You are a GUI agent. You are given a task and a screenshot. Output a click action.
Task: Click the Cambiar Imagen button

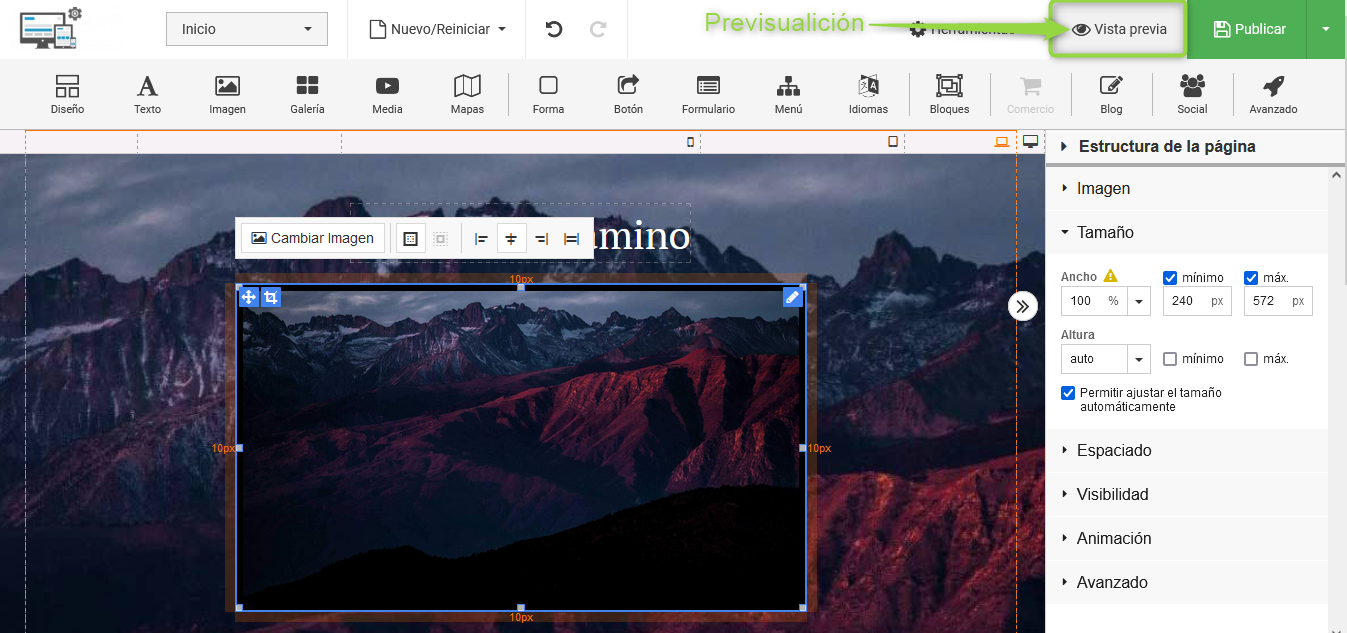tap(313, 238)
